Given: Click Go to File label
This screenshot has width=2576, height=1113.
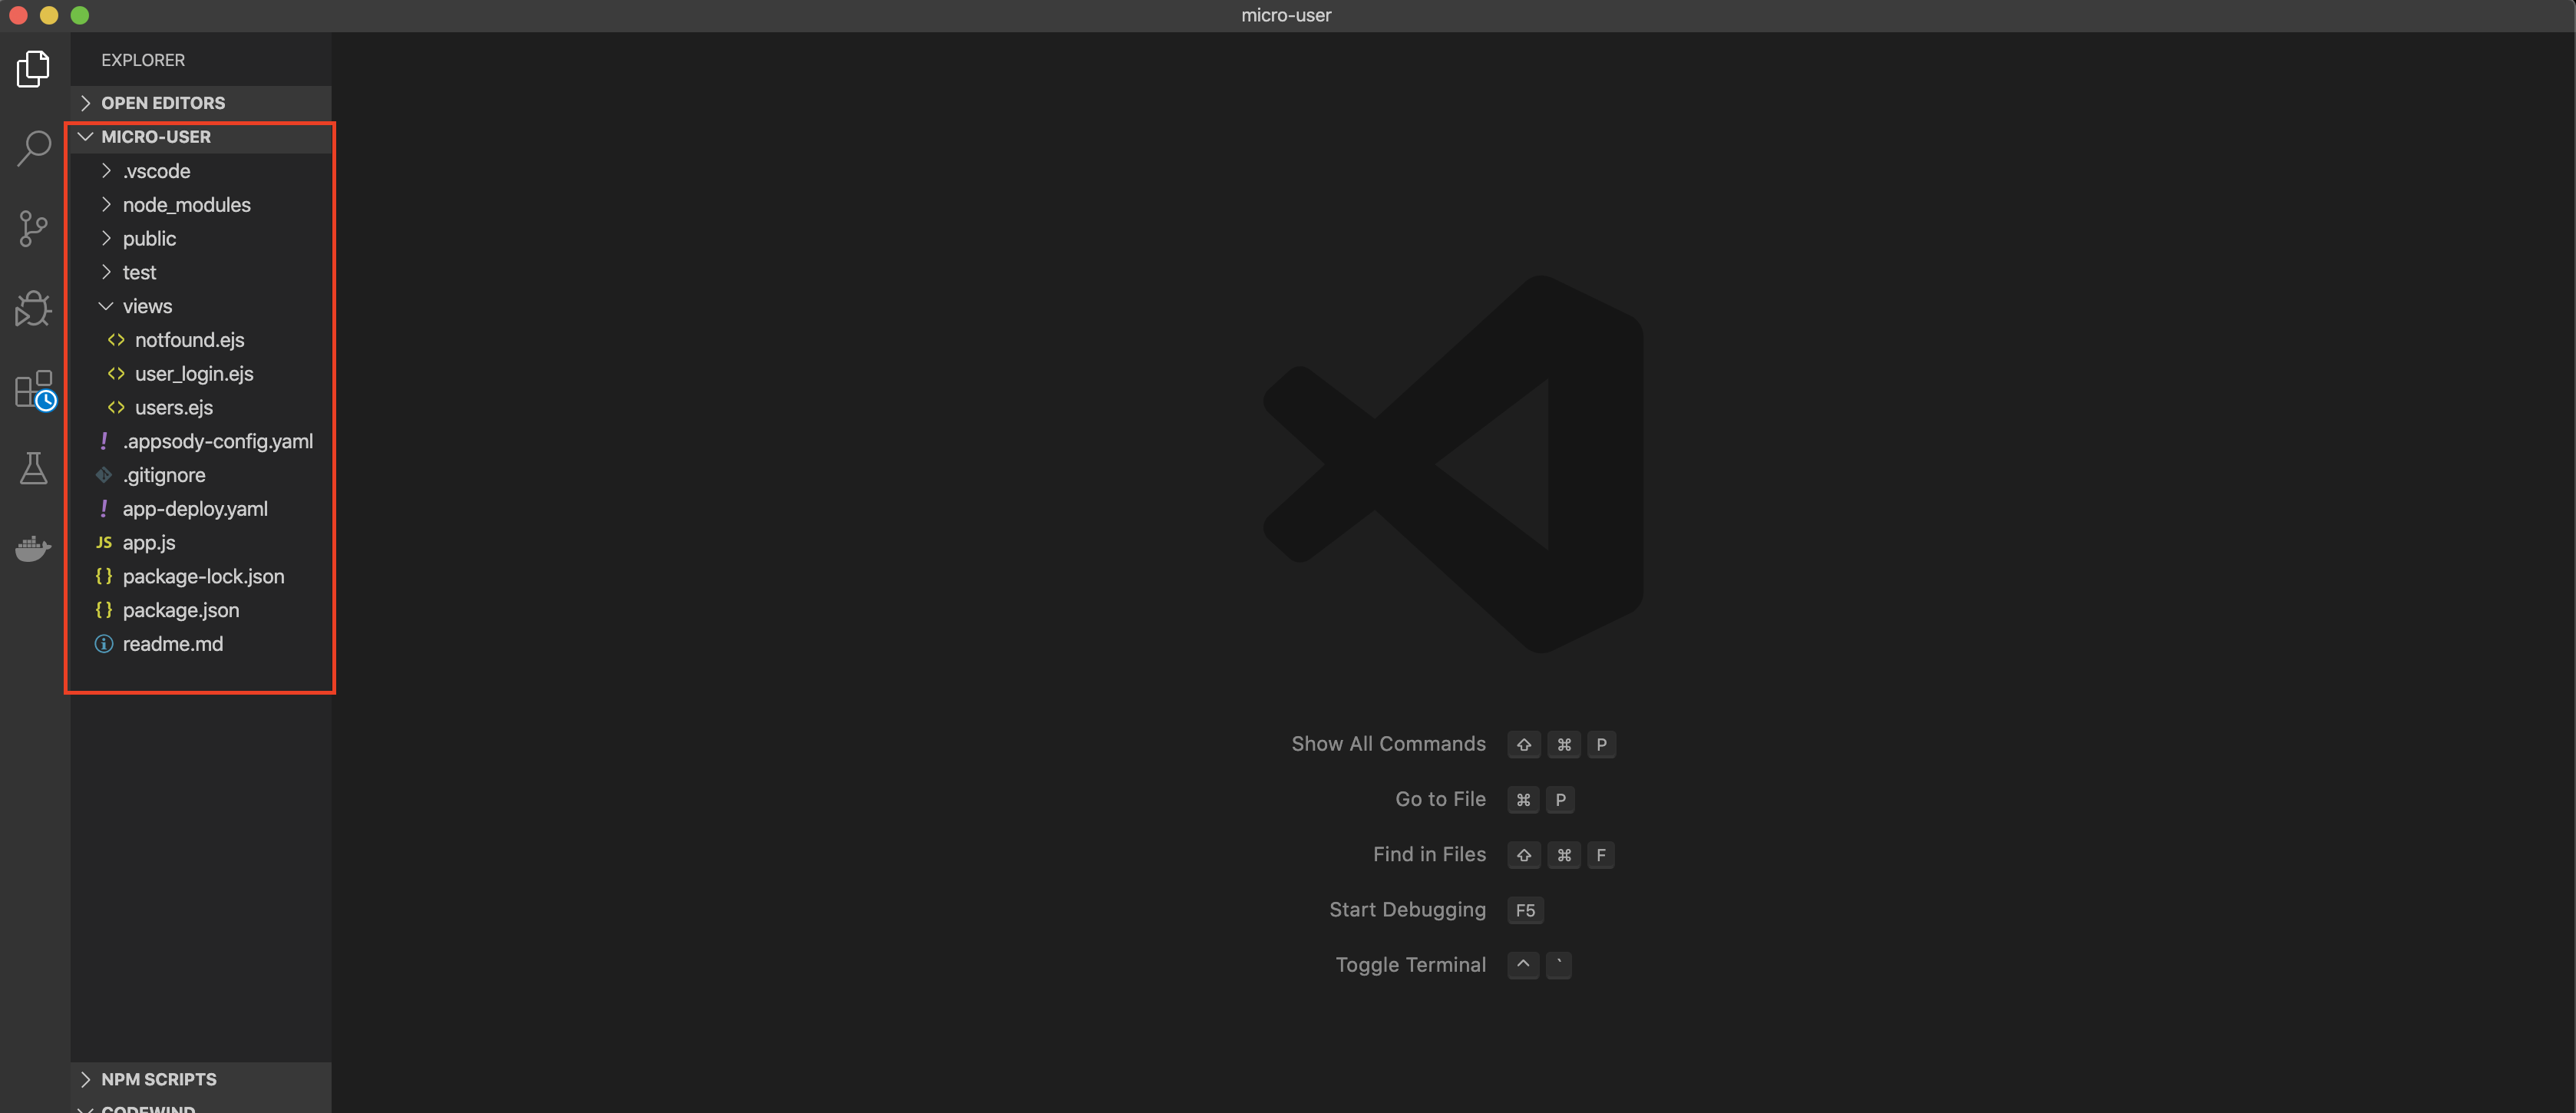Looking at the screenshot, I should (x=1440, y=799).
